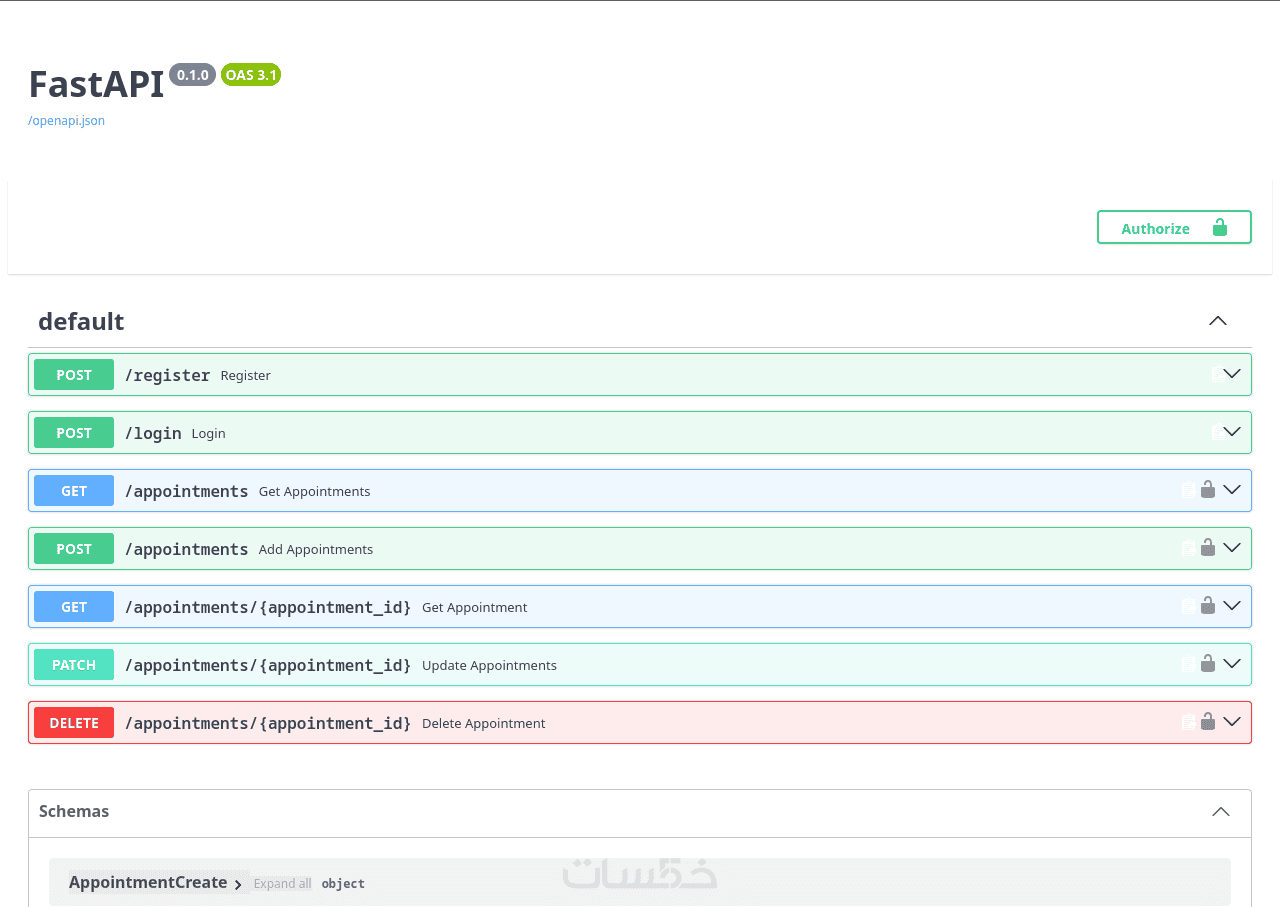Click lock icon on GET /appointments/{appointment_id} row

[x=1208, y=606]
